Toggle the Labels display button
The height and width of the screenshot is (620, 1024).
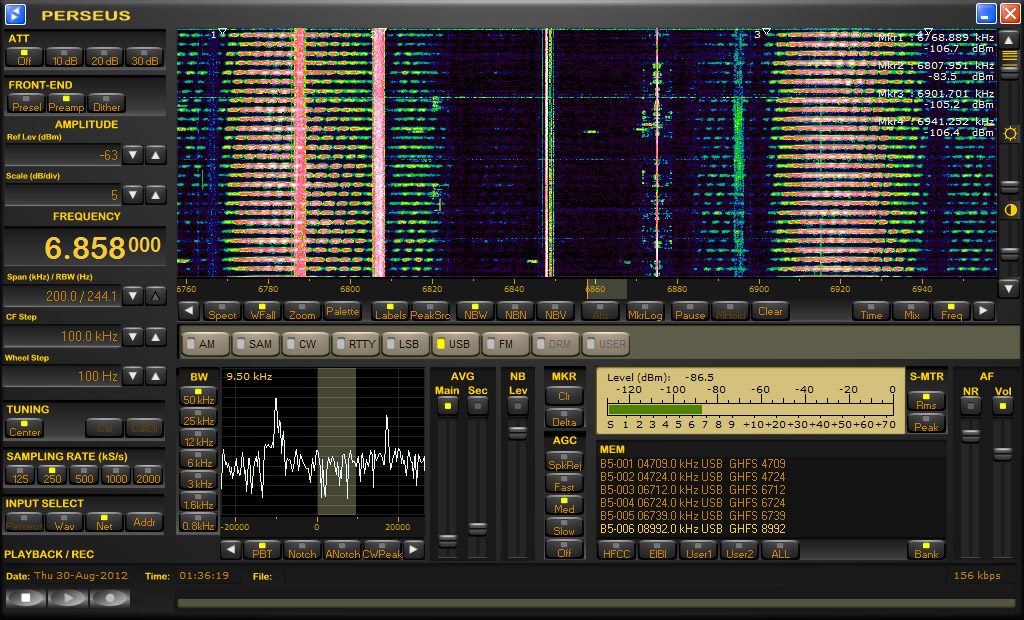[x=391, y=311]
